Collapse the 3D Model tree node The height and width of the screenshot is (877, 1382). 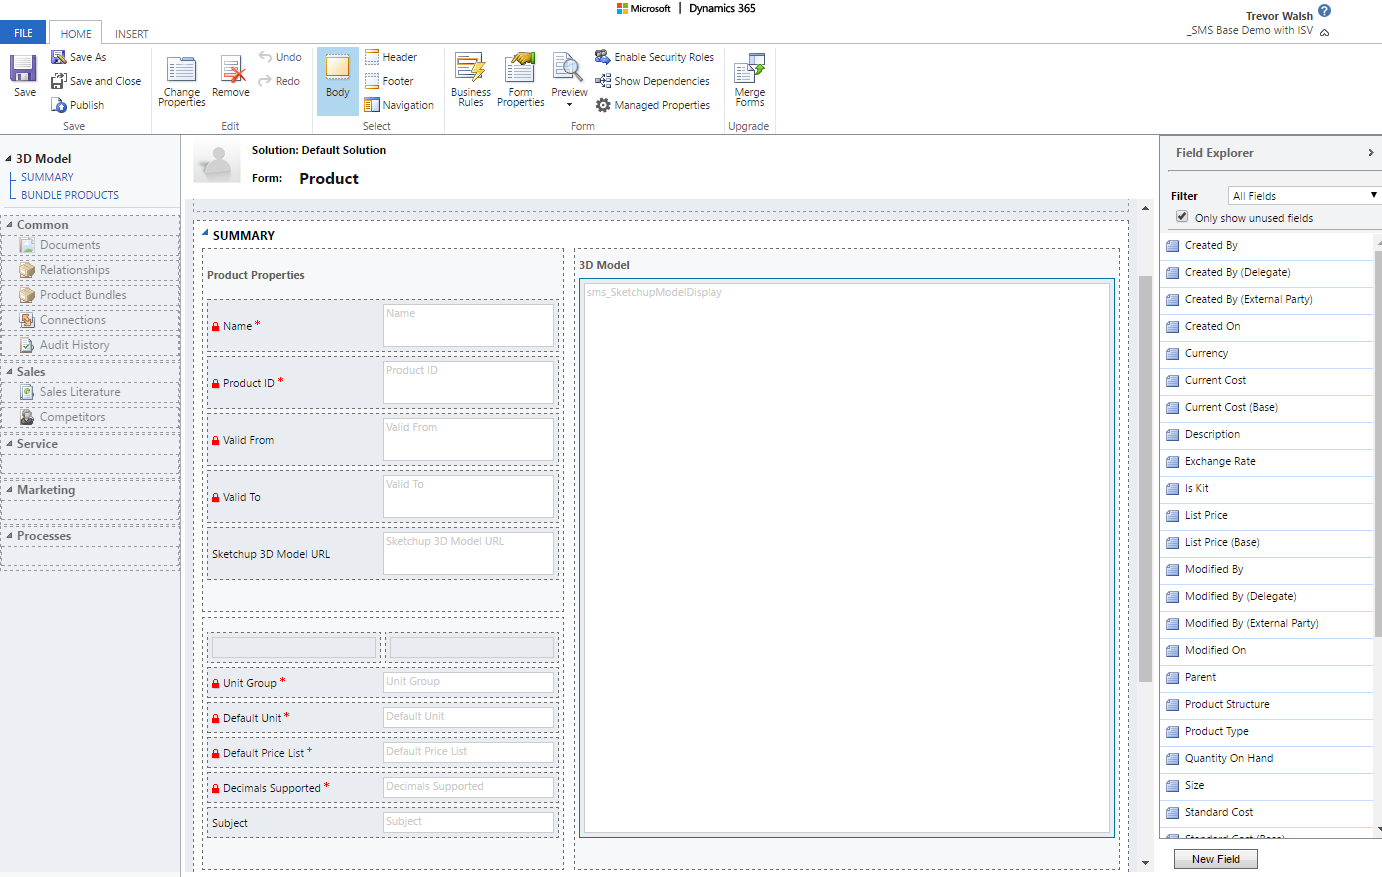pos(9,158)
